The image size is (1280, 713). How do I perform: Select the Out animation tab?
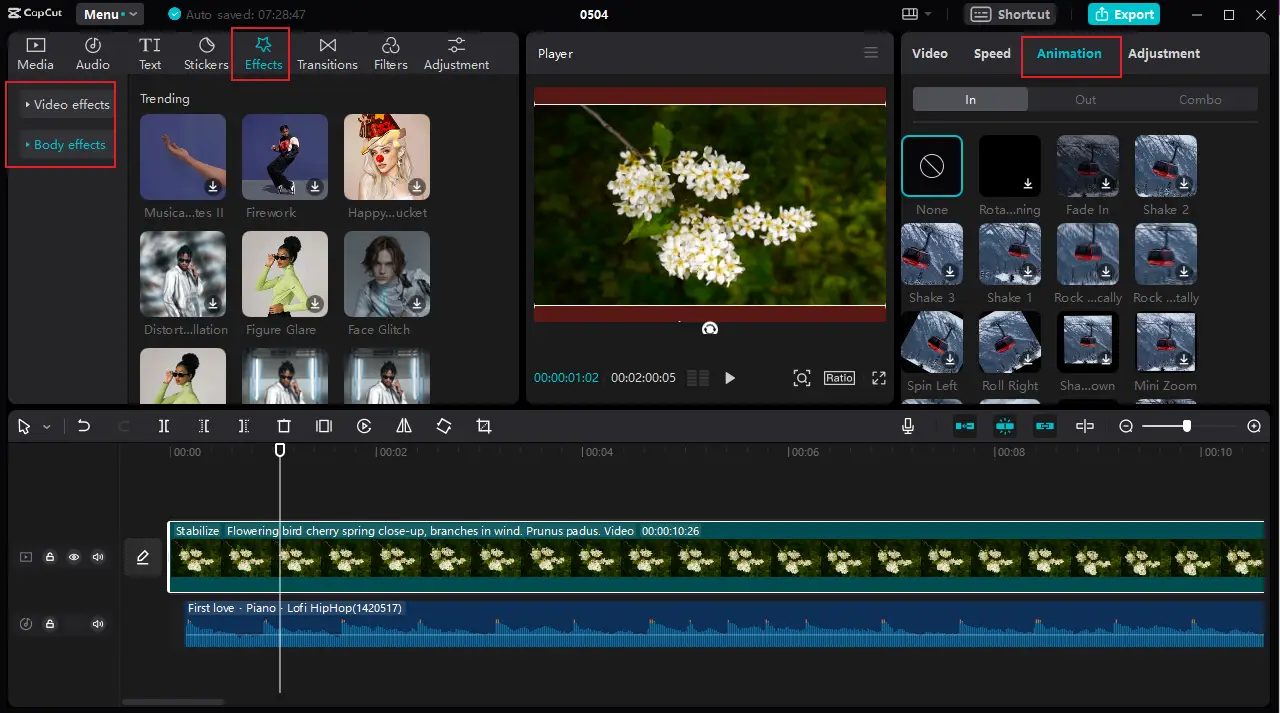tap(1085, 99)
